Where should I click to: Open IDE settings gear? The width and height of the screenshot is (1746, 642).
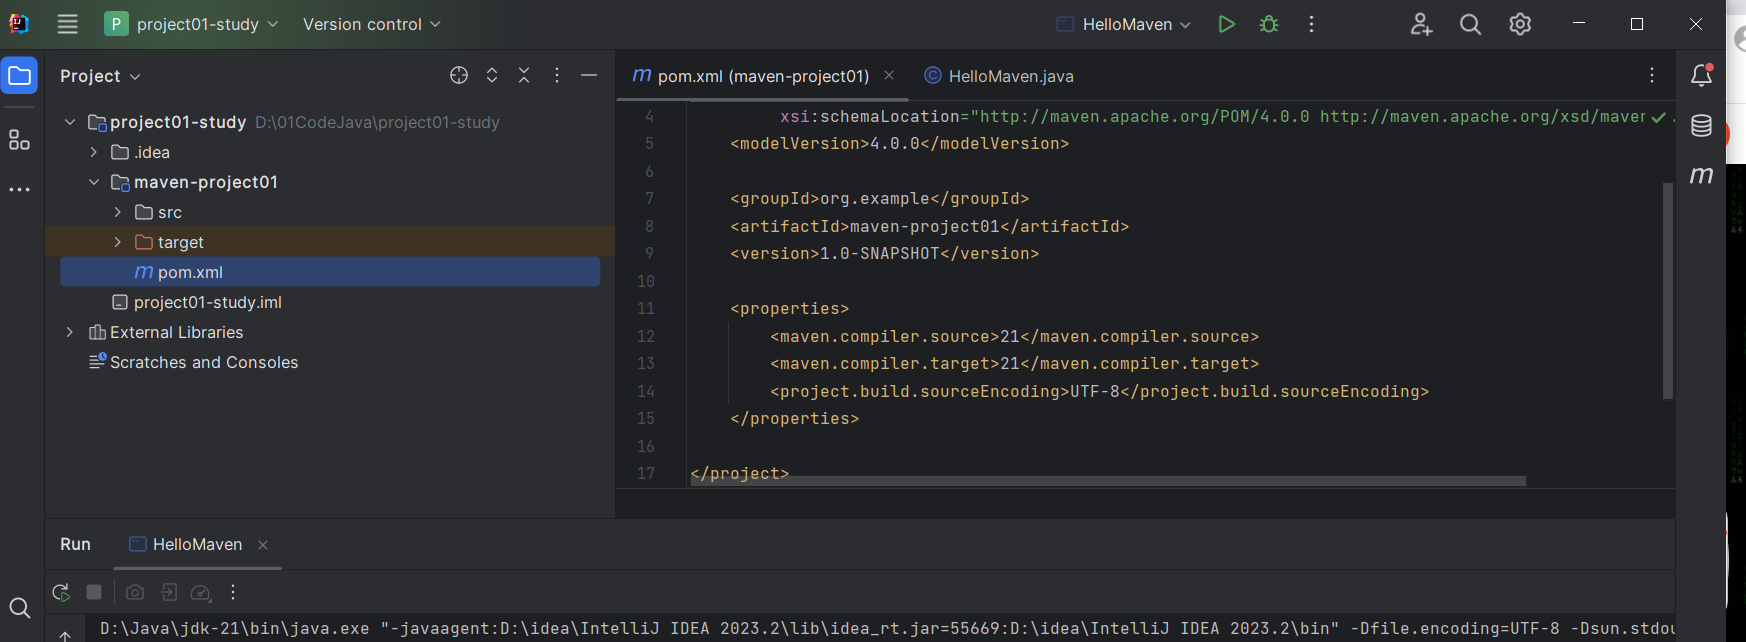point(1520,24)
